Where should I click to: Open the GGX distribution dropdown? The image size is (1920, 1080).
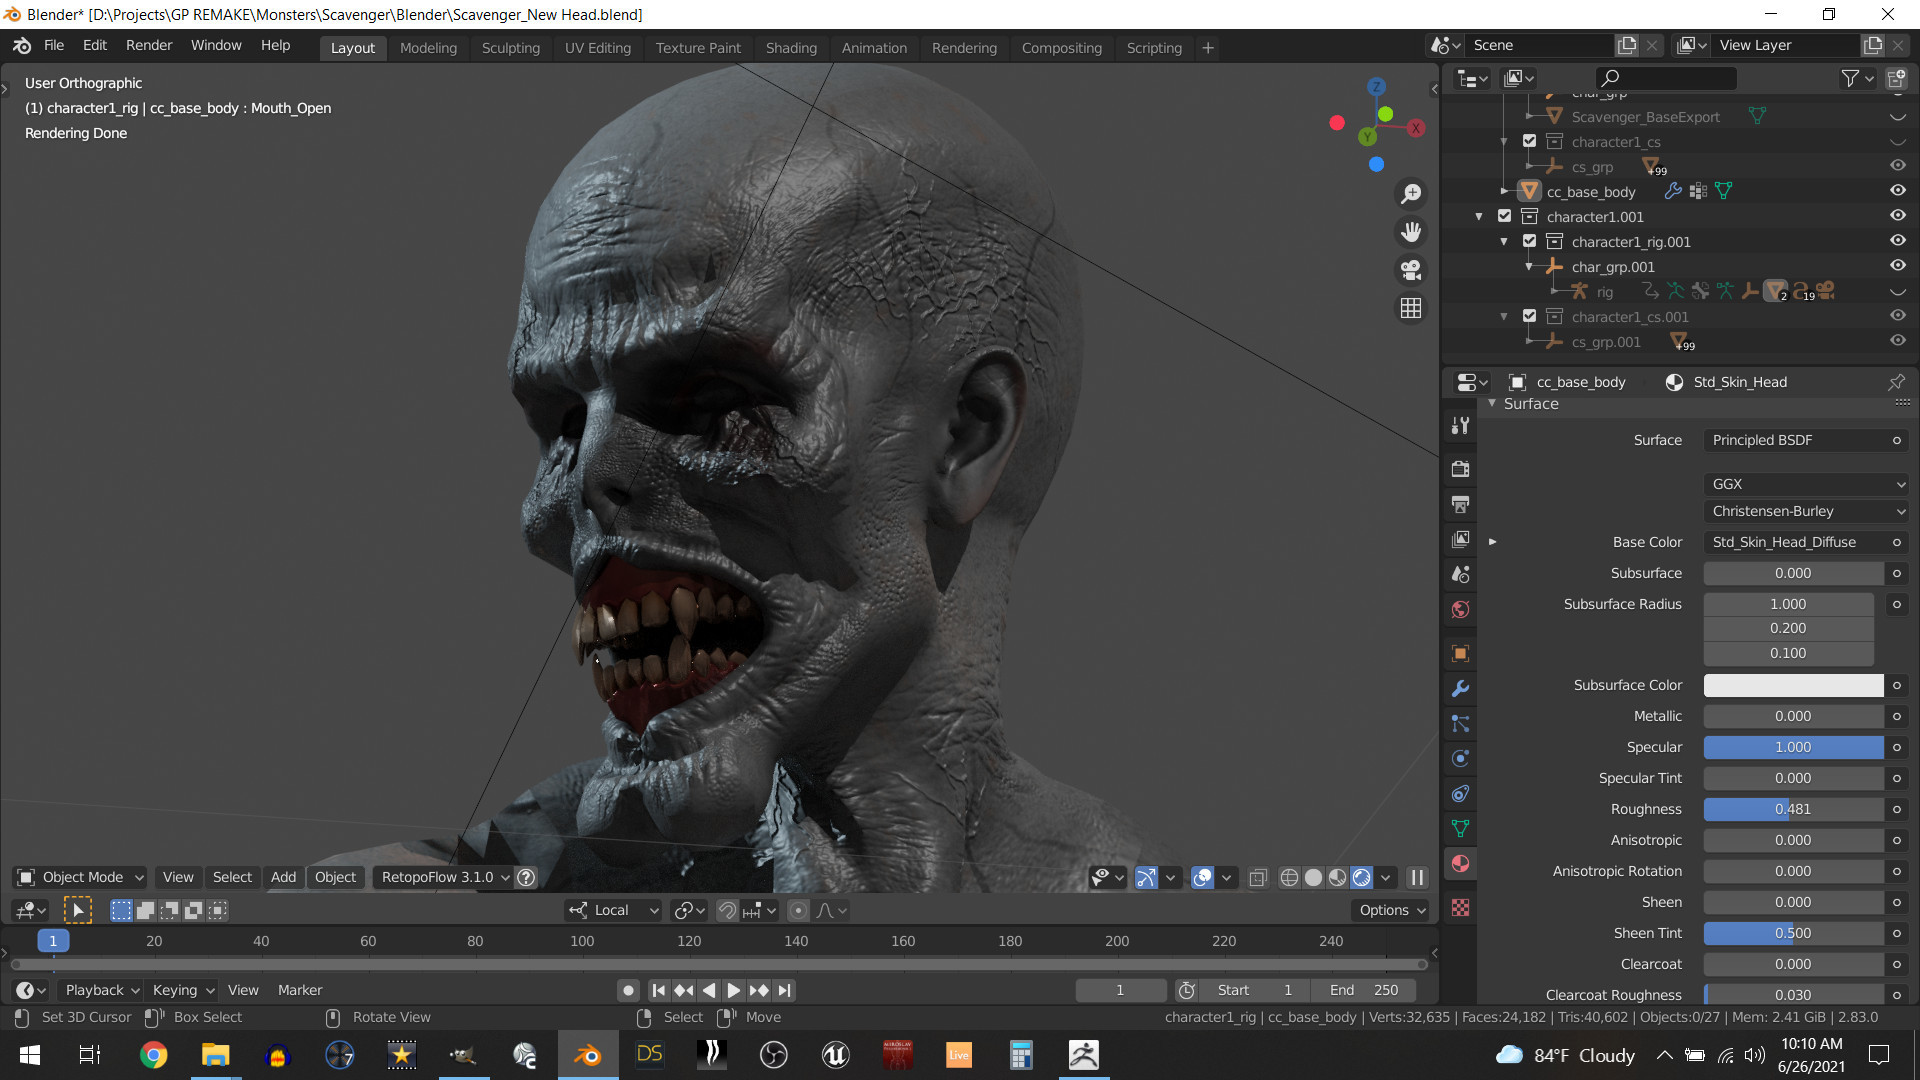pos(1806,484)
